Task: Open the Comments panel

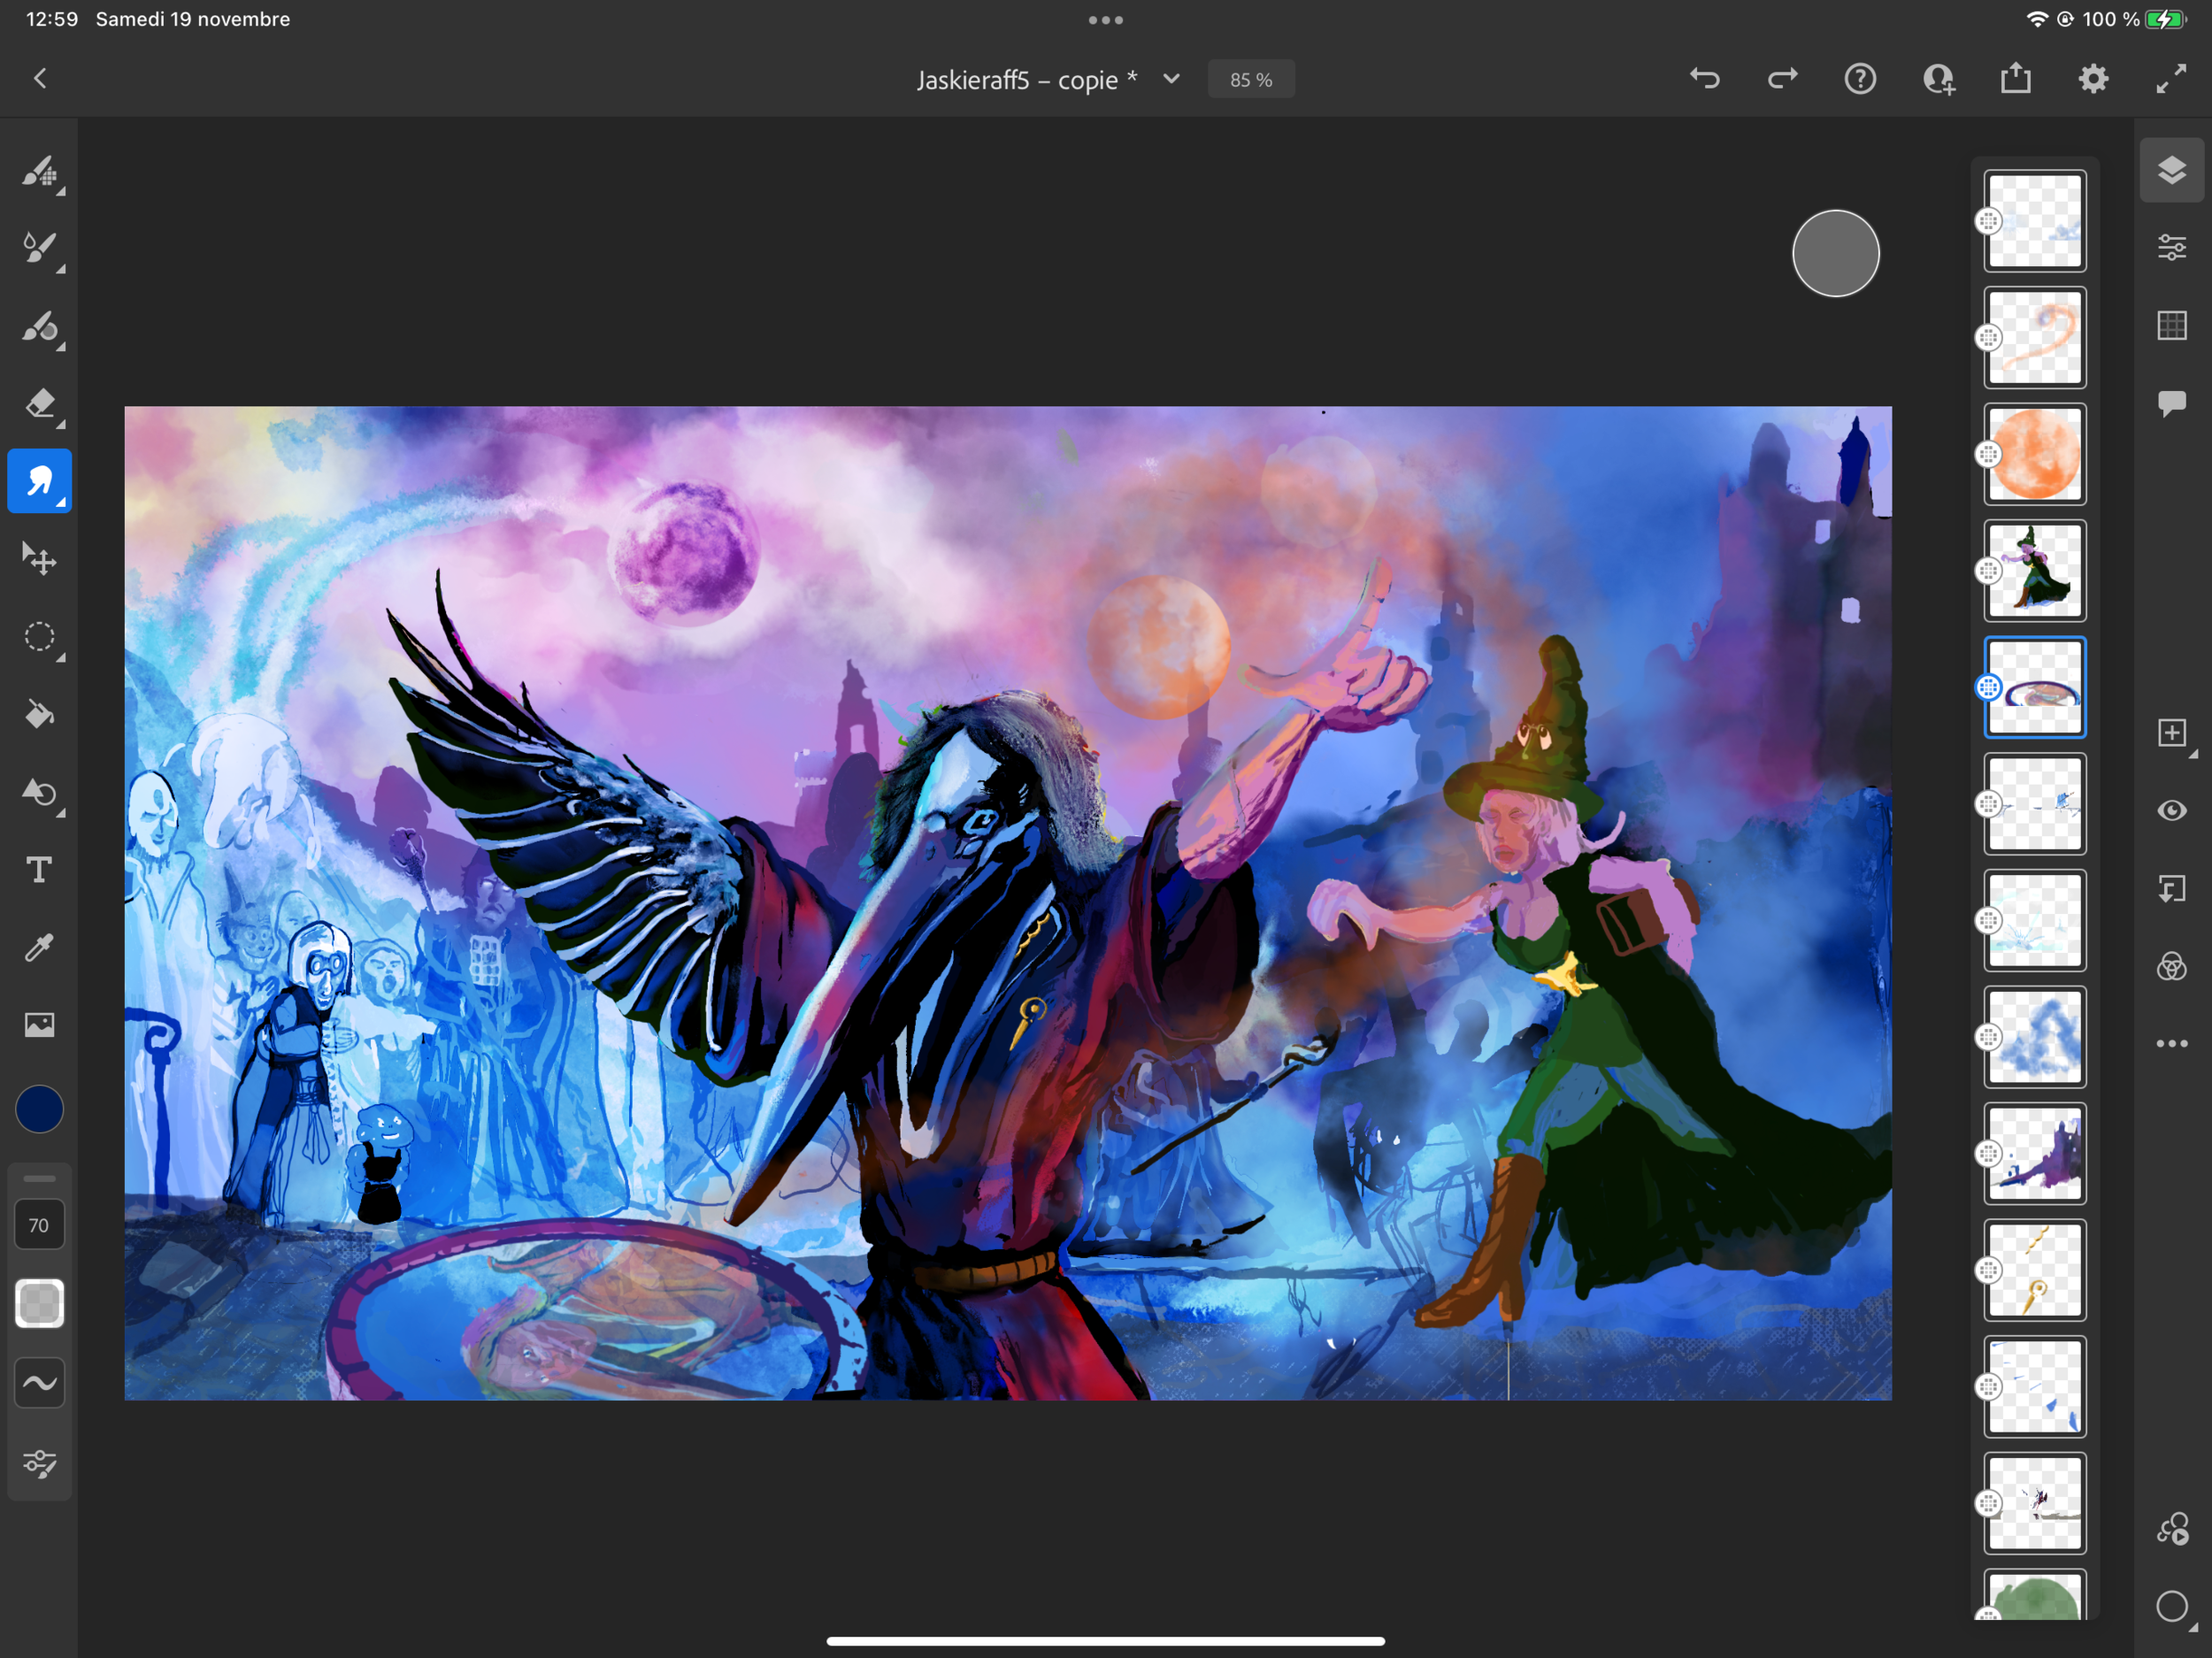Action: [x=2171, y=403]
